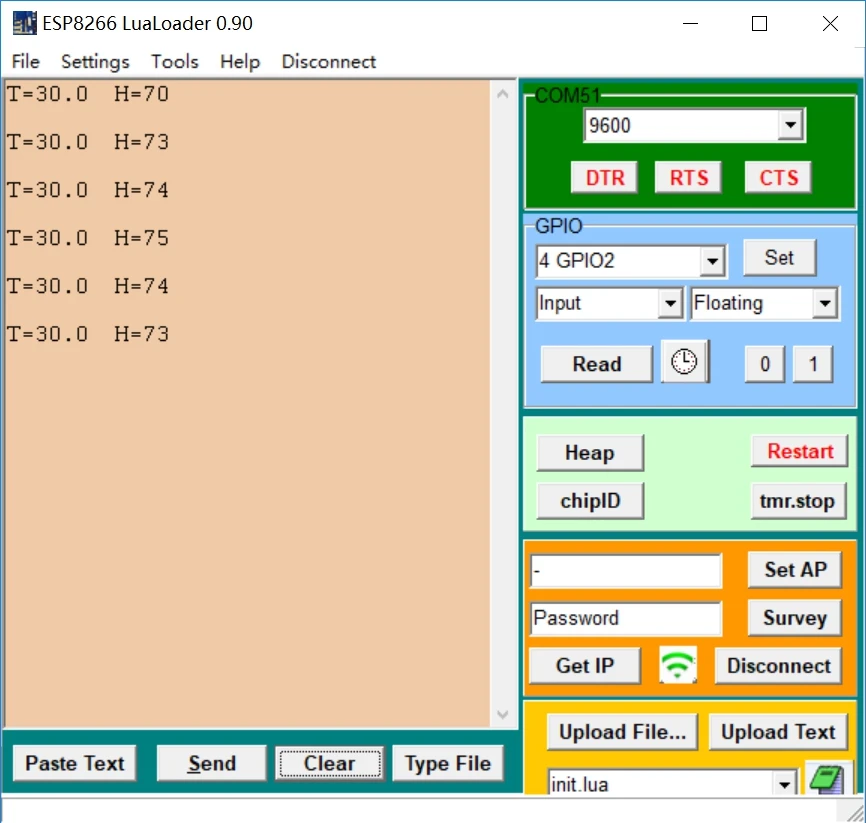Click the red Restart button
Viewport: 866px width, 823px height.
[x=800, y=451]
